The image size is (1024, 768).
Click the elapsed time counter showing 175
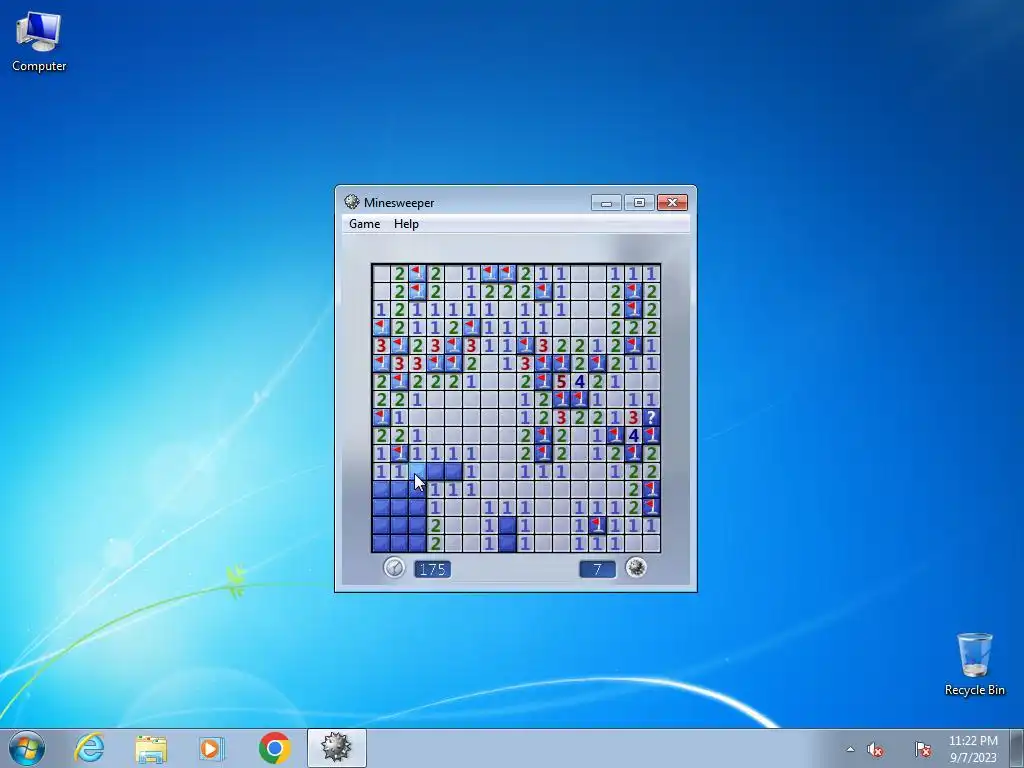click(432, 569)
